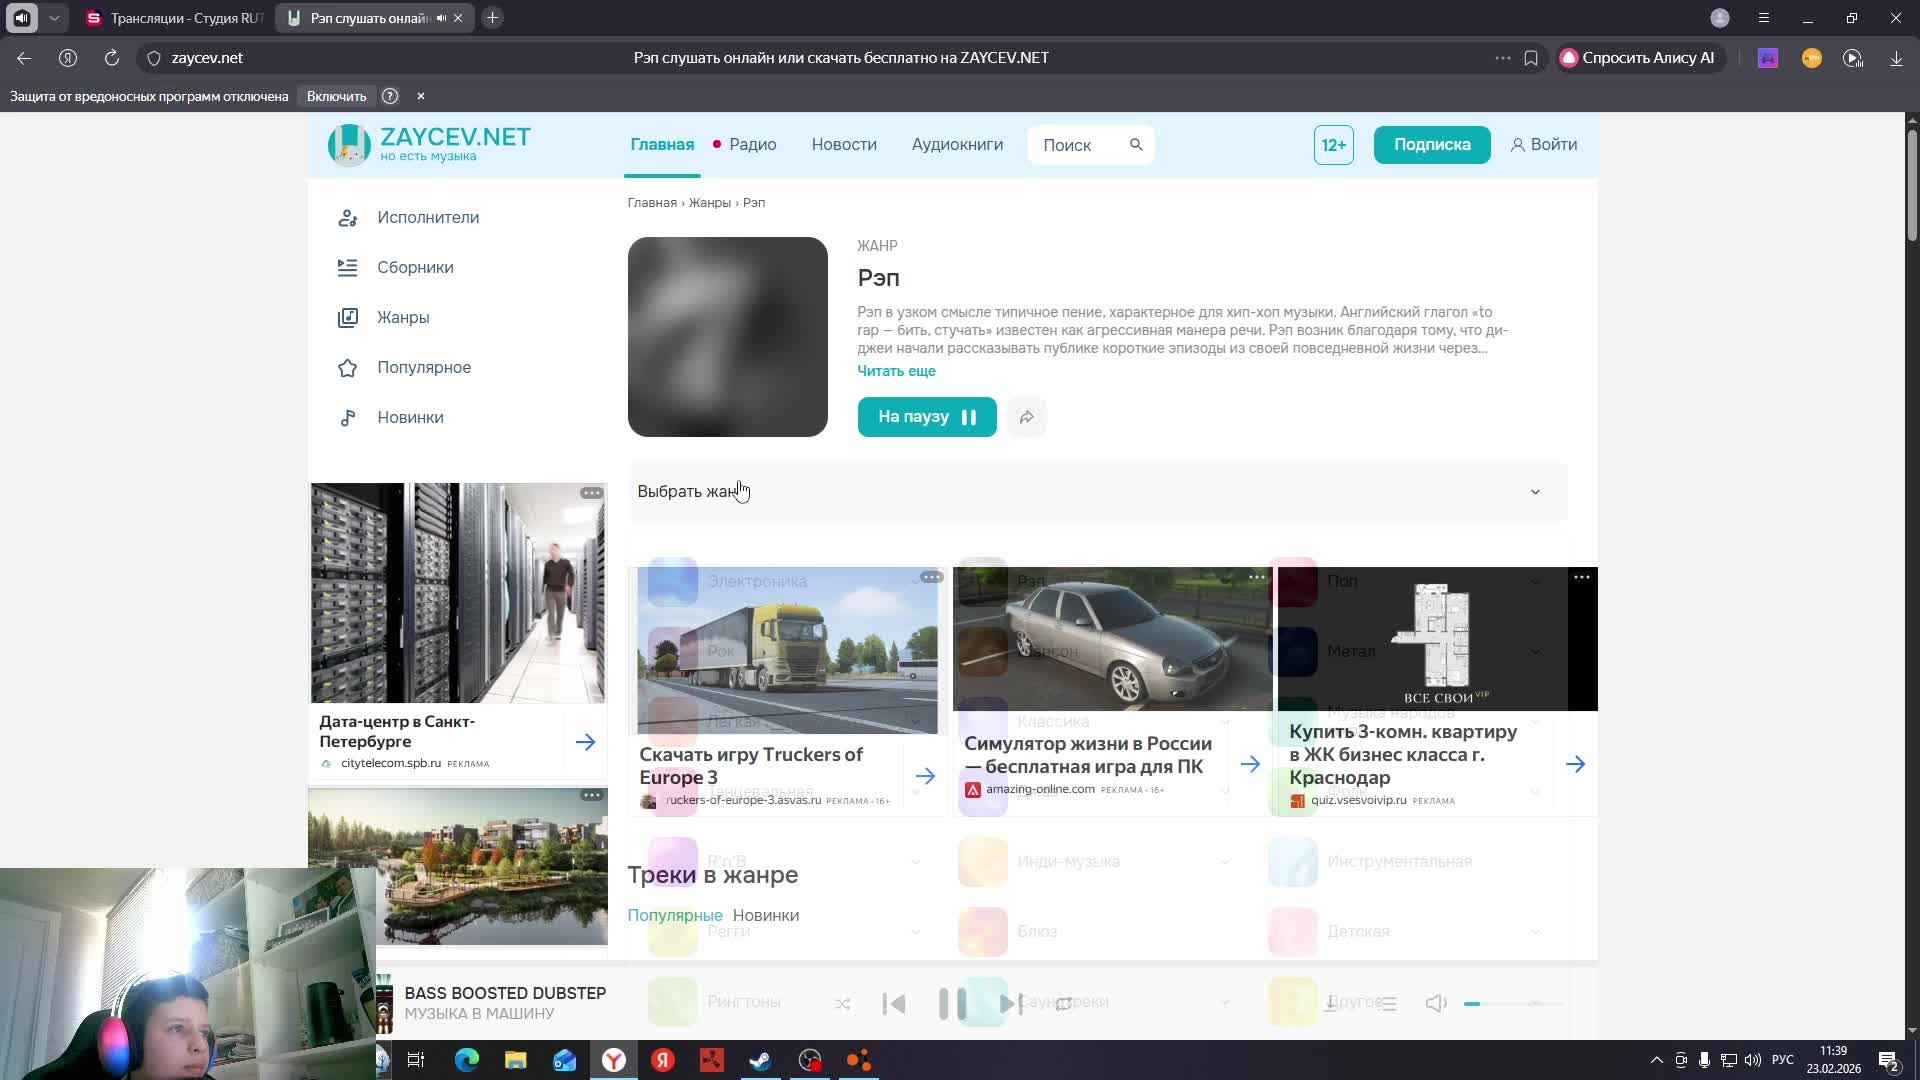The image size is (1920, 1080).
Task: Switch to the Новинки tracks tab
Action: click(x=765, y=915)
